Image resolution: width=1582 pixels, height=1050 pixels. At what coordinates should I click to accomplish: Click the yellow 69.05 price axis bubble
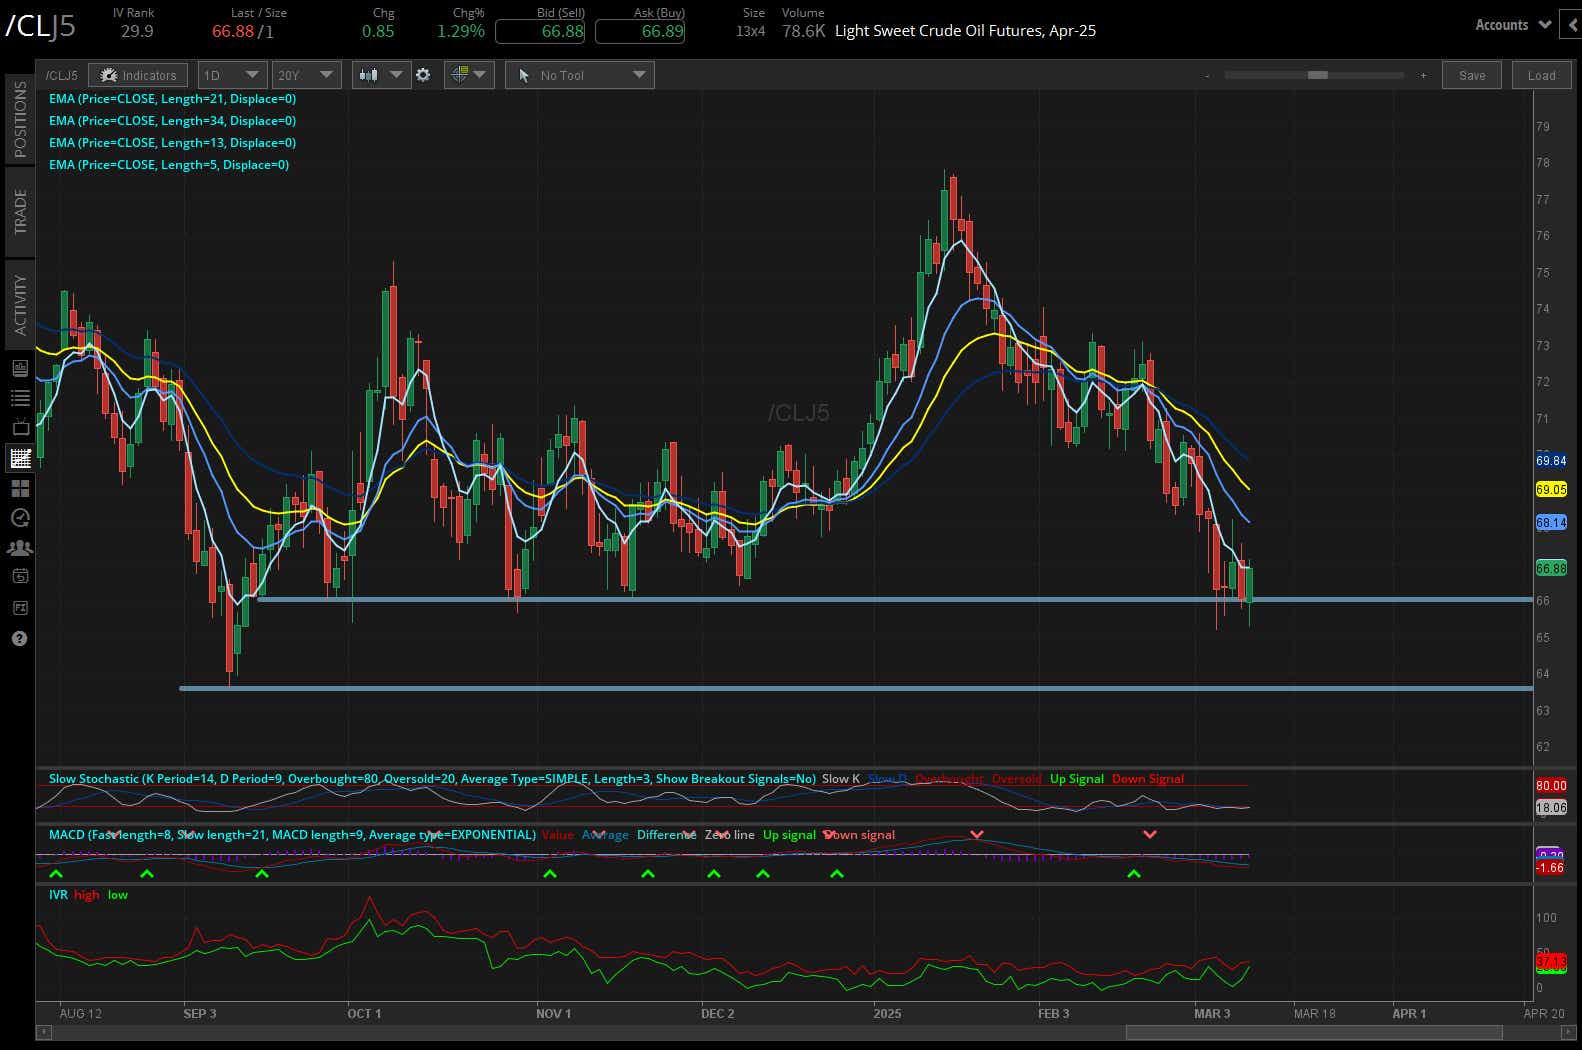point(1551,490)
